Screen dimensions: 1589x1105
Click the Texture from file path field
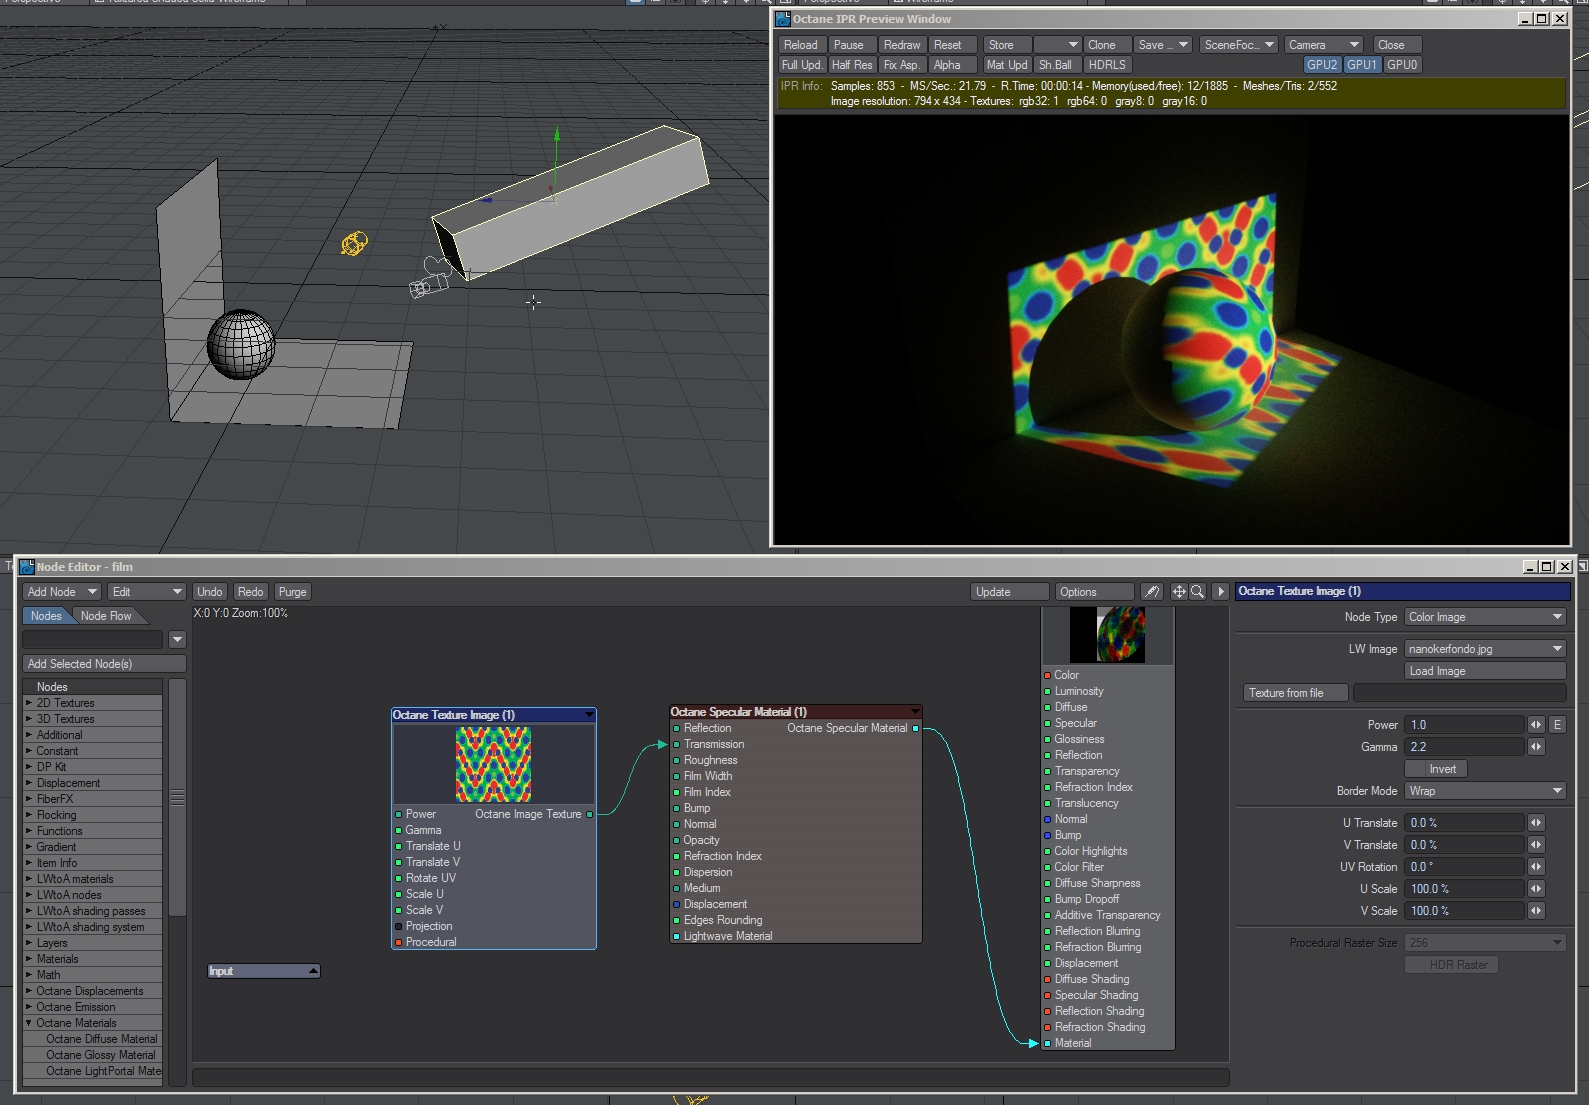[1459, 693]
